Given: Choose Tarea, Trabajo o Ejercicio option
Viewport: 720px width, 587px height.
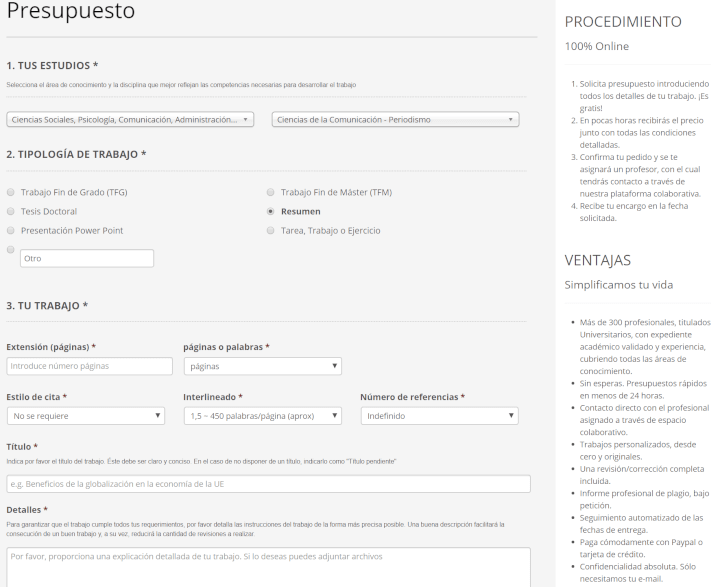Looking at the screenshot, I should (x=270, y=231).
